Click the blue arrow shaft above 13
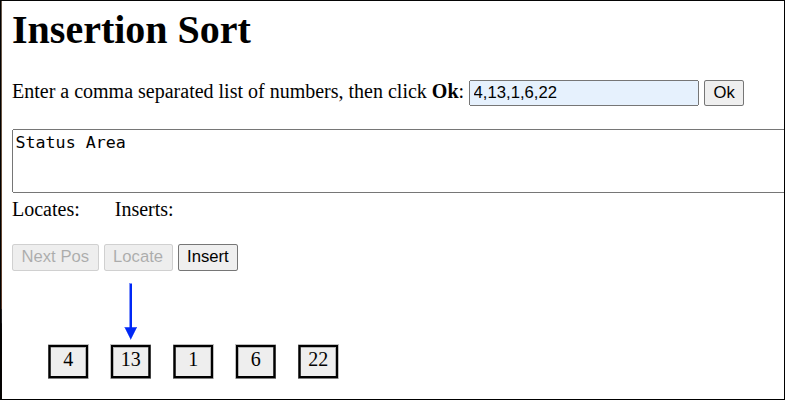Screen dimensions: 785x400 pos(130,305)
